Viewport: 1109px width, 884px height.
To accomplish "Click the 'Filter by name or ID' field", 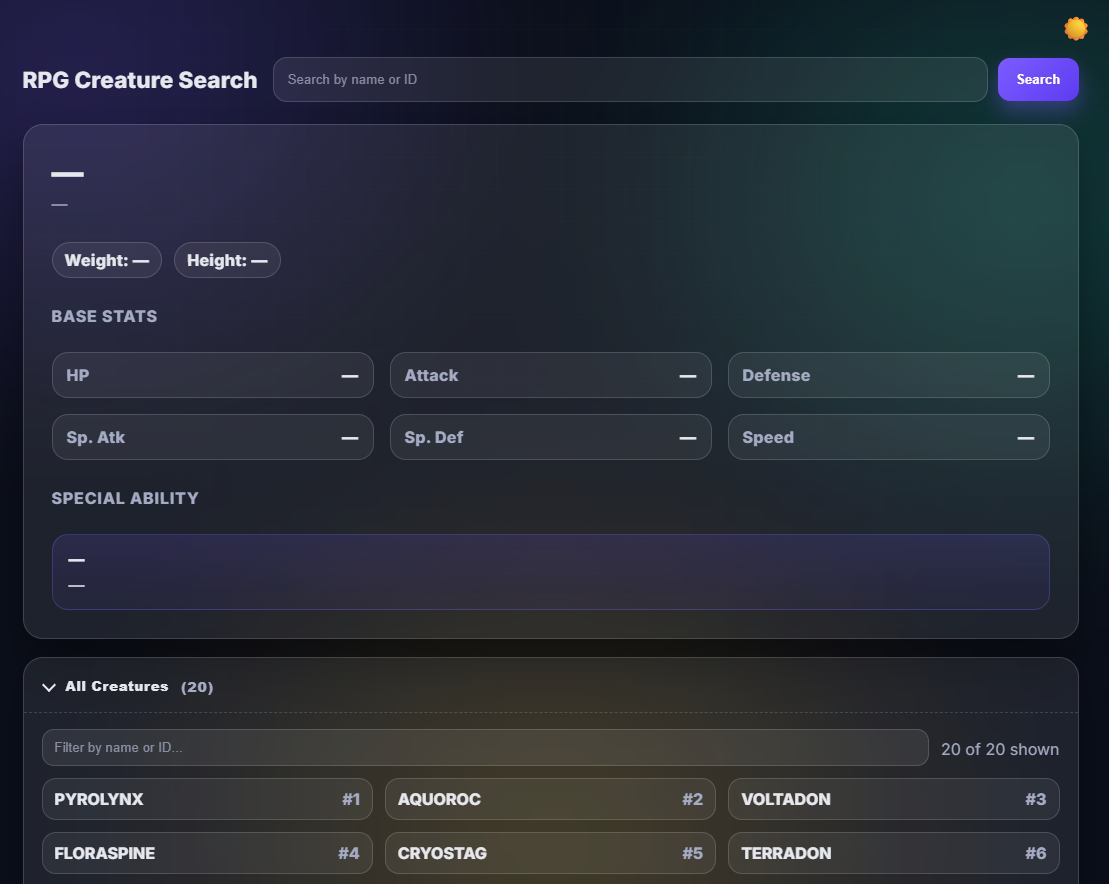I will tap(485, 747).
